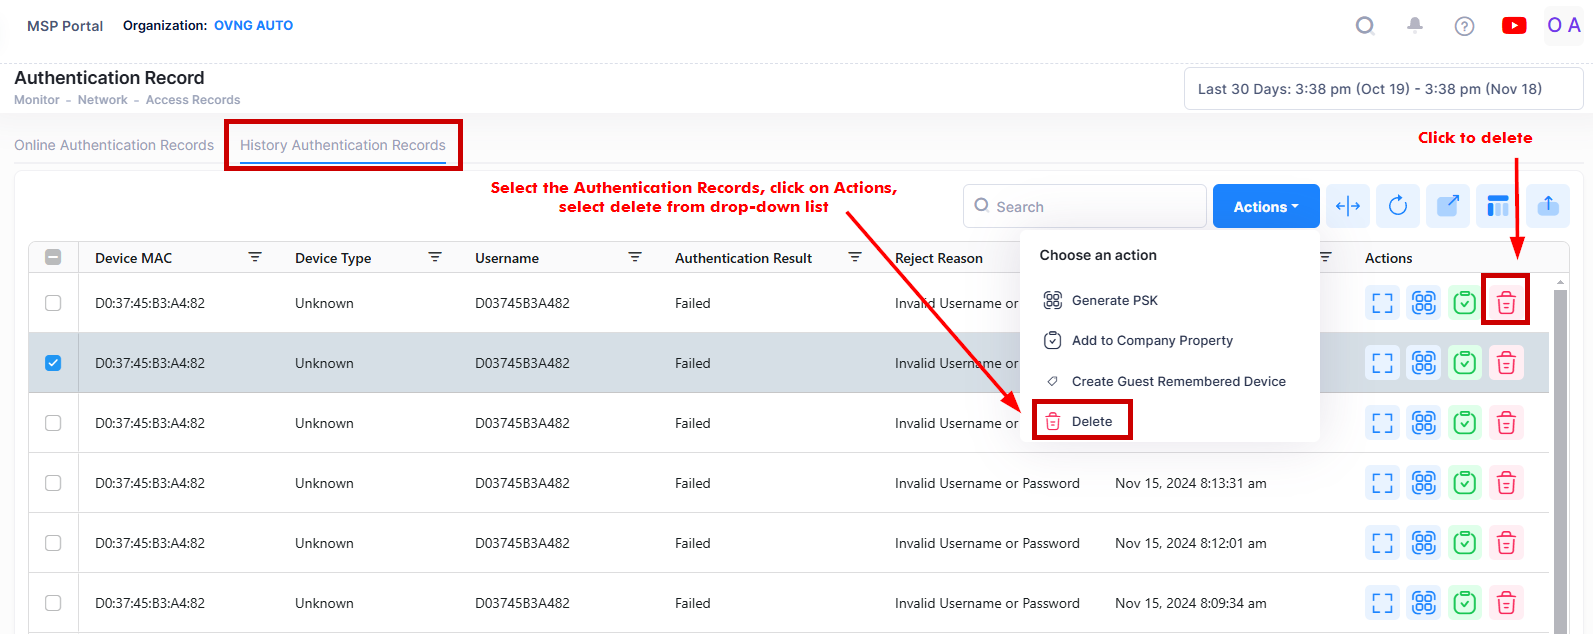Viewport: 1593px width, 634px height.
Task: Choose Generate PSK from the action menu
Action: pos(1114,300)
